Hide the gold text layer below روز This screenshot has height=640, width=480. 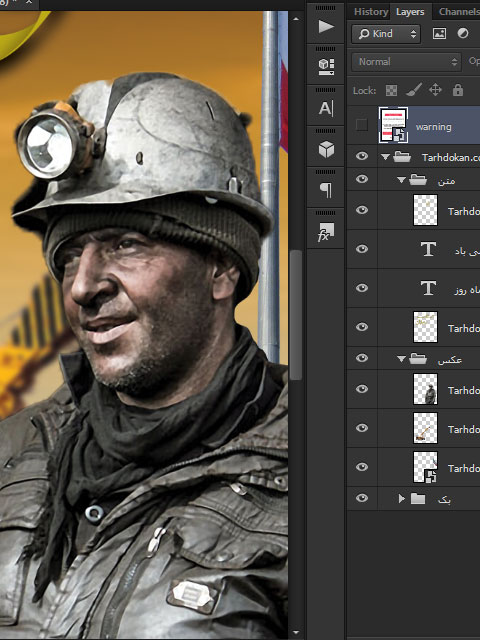[362, 327]
